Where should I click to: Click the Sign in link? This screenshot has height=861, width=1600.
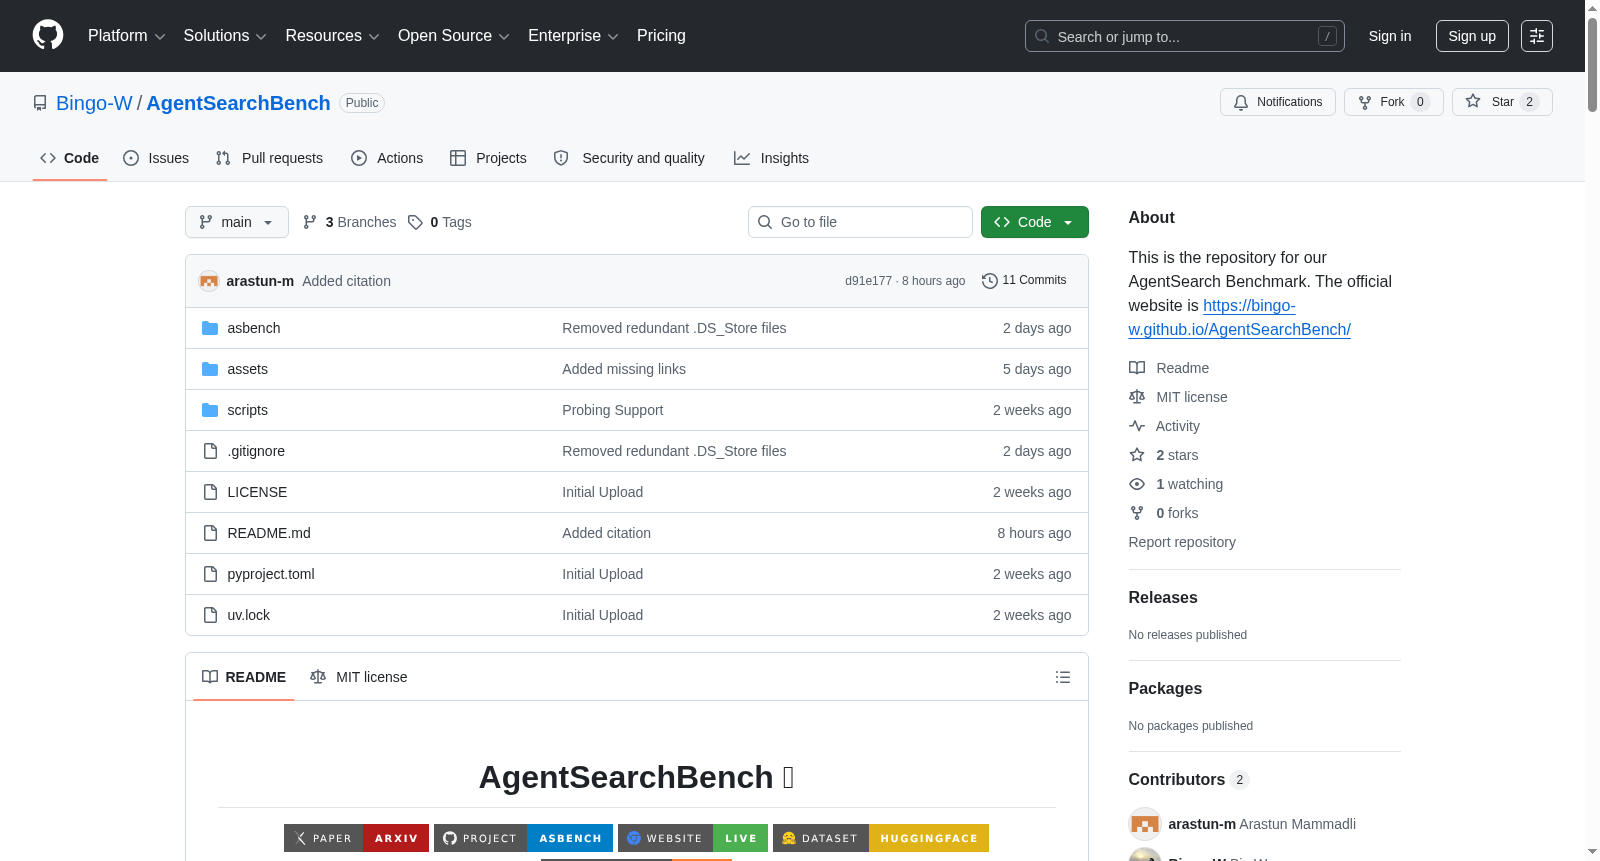[x=1390, y=36]
